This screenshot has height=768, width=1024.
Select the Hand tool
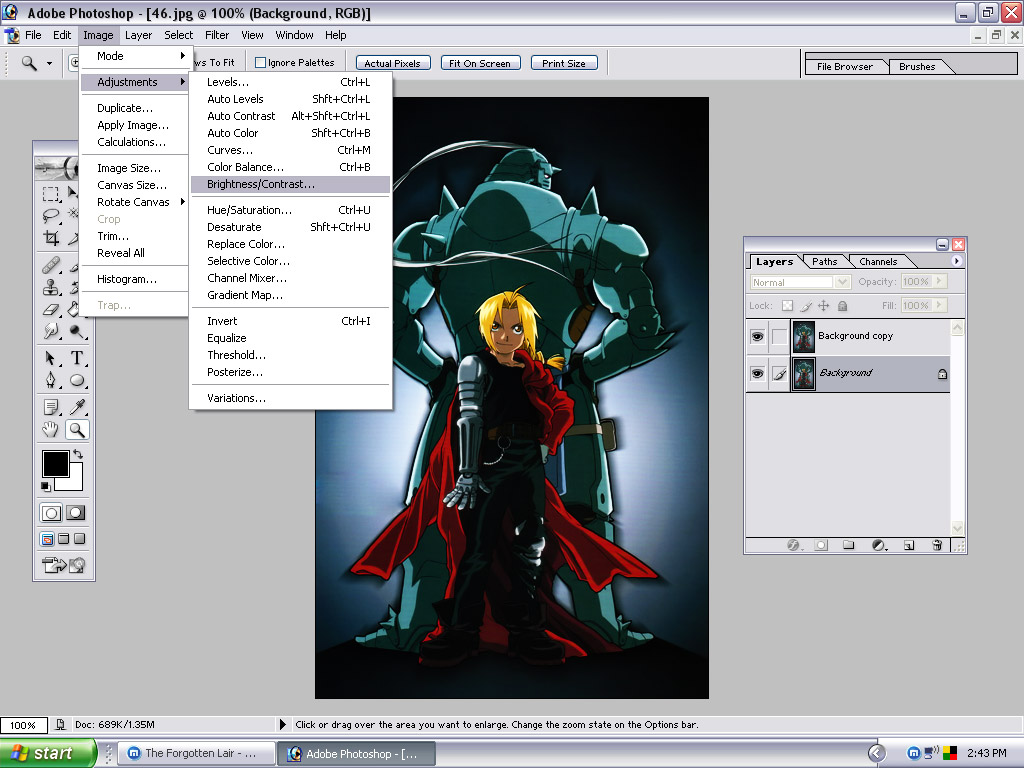point(50,430)
